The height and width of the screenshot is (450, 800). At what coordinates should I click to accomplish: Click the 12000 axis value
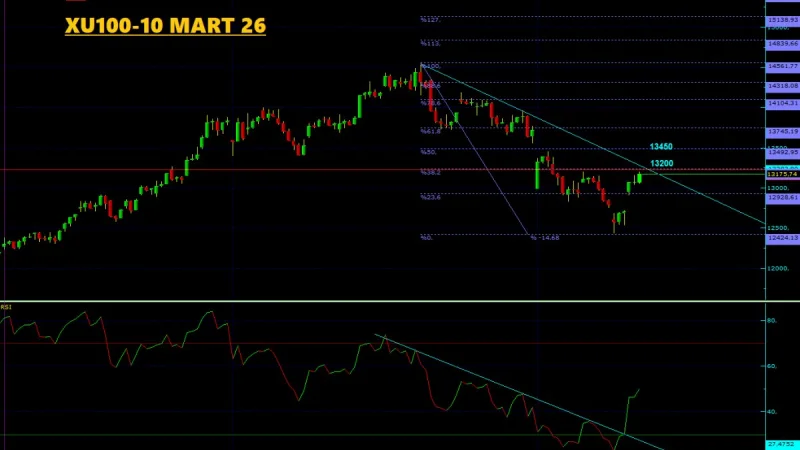tap(778, 268)
